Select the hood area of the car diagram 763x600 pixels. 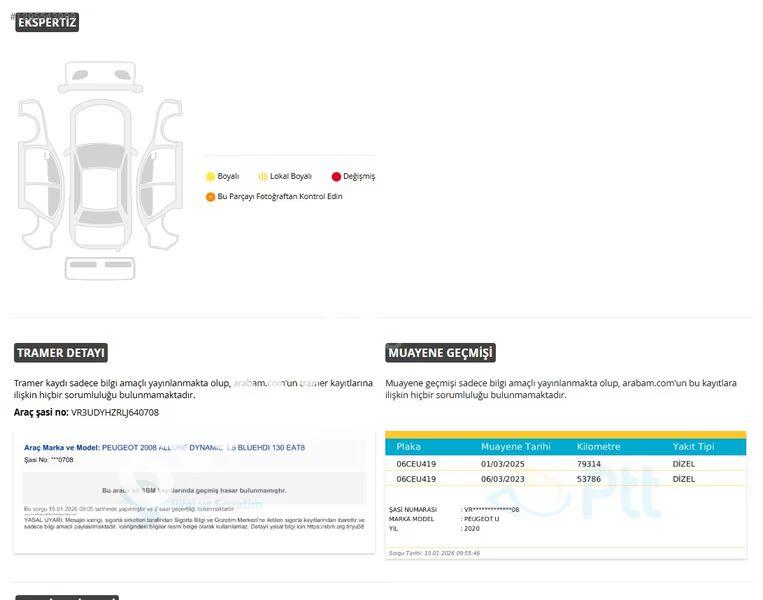(100, 122)
